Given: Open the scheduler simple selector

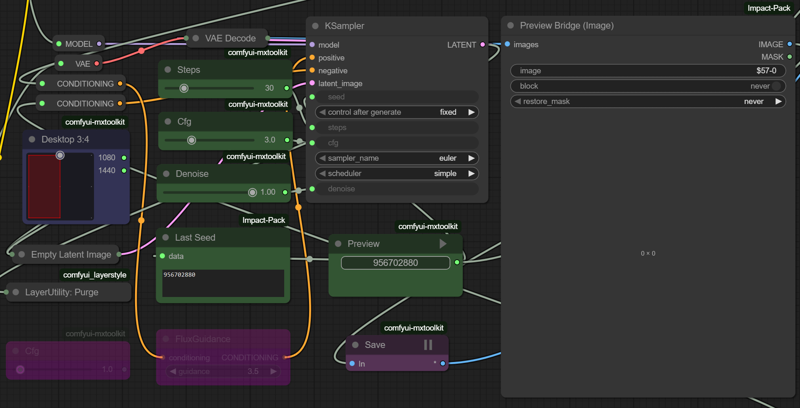Looking at the screenshot, I should [395, 173].
